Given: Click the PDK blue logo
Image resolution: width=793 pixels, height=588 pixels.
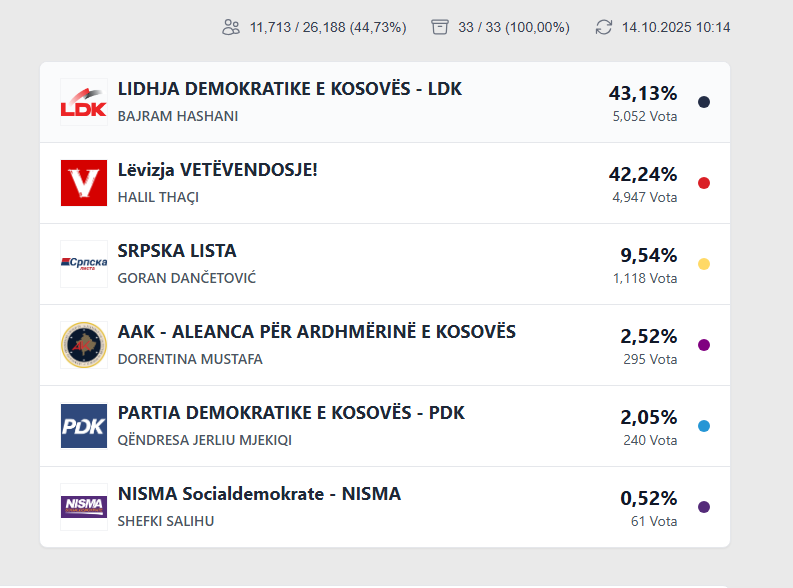Looking at the screenshot, I should (x=83, y=426).
